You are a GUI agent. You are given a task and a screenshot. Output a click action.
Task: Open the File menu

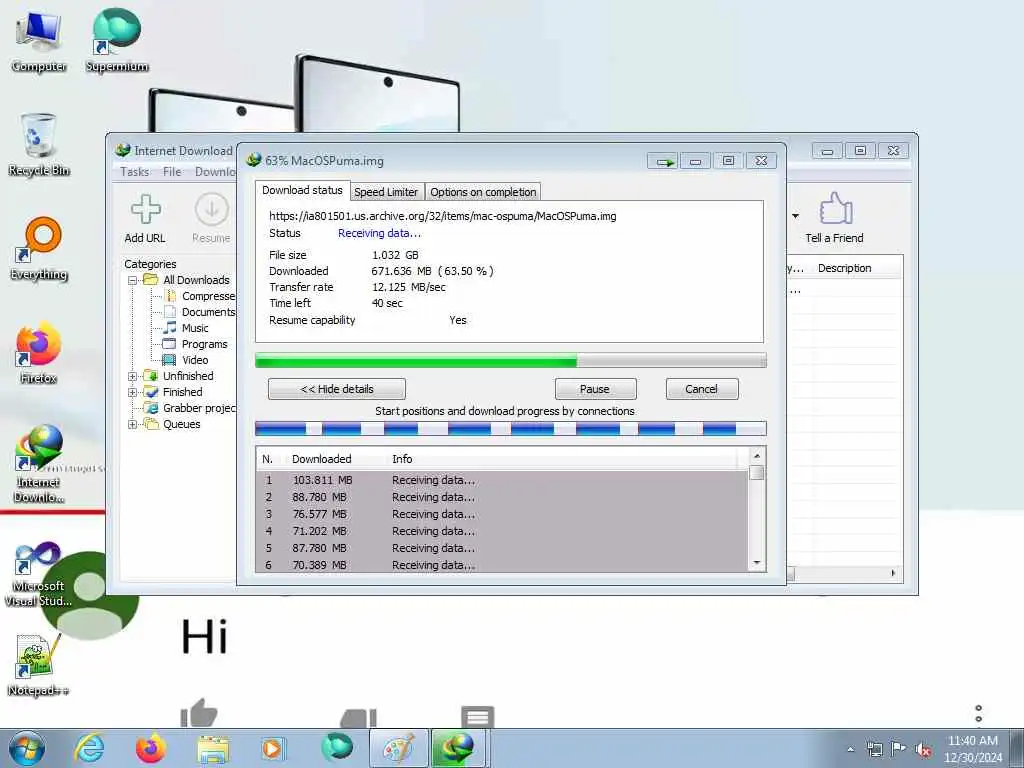[x=172, y=172]
